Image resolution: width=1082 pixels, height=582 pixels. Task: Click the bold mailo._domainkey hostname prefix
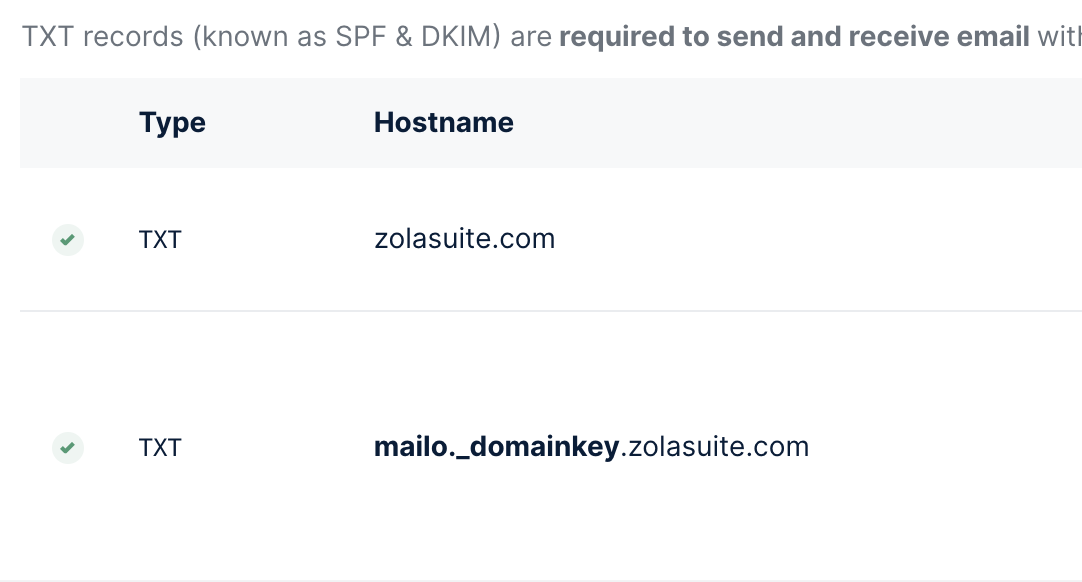coord(496,447)
